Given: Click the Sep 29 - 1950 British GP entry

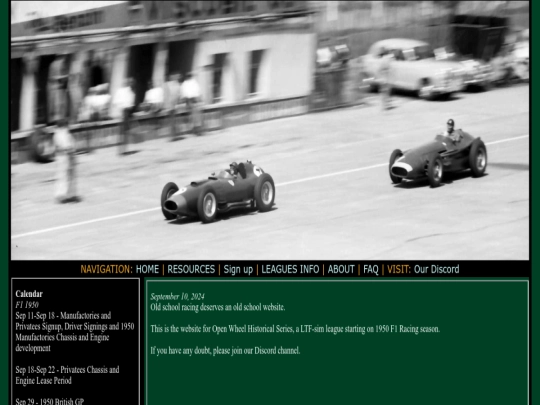Looking at the screenshot, I should tap(50, 402).
